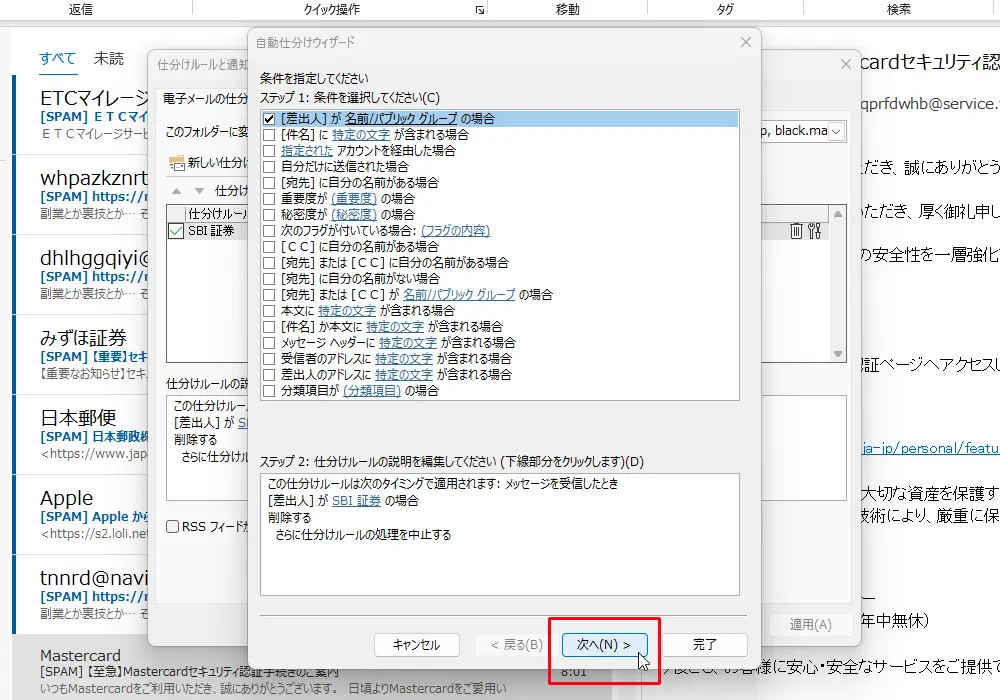1000x700 pixels.
Task: Check 本文に特定の文字が含まれる場合
Action: coord(269,310)
